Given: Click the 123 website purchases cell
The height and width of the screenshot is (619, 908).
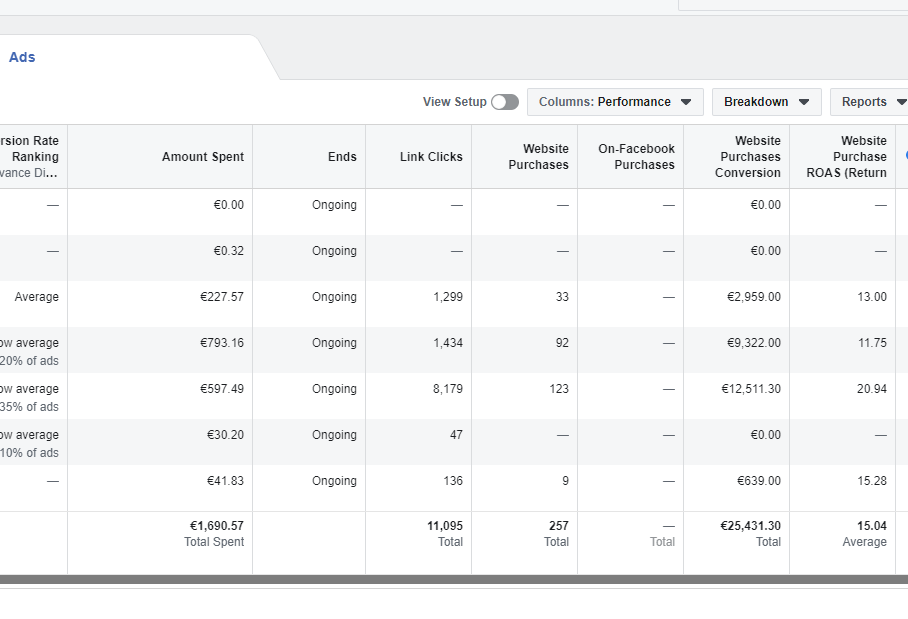Looking at the screenshot, I should (x=558, y=389).
